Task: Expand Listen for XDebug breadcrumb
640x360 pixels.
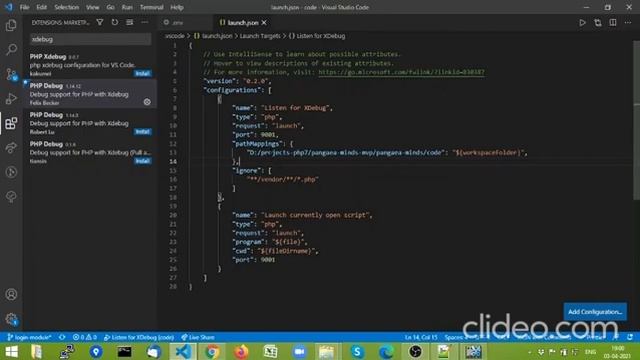Action: [317, 36]
